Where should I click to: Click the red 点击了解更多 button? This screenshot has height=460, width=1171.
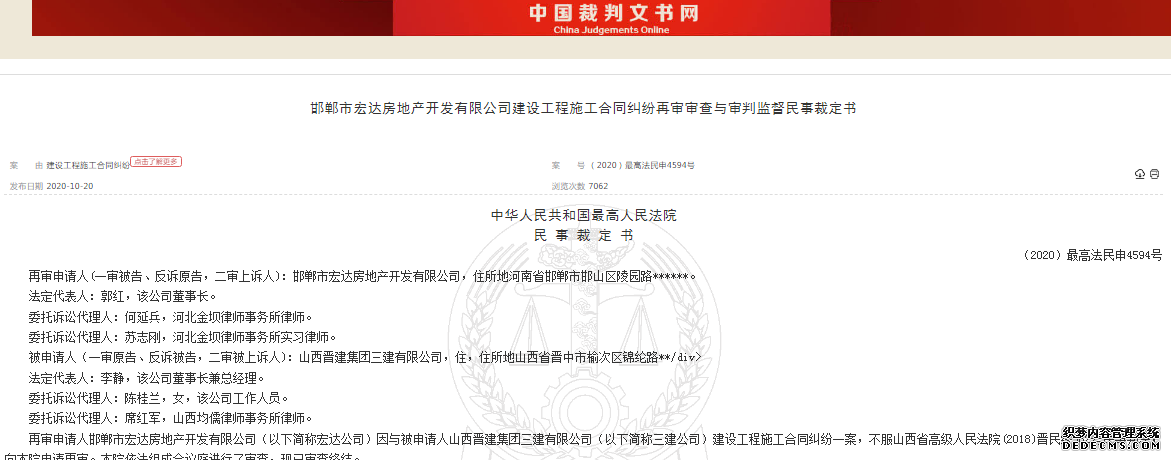click(x=156, y=161)
